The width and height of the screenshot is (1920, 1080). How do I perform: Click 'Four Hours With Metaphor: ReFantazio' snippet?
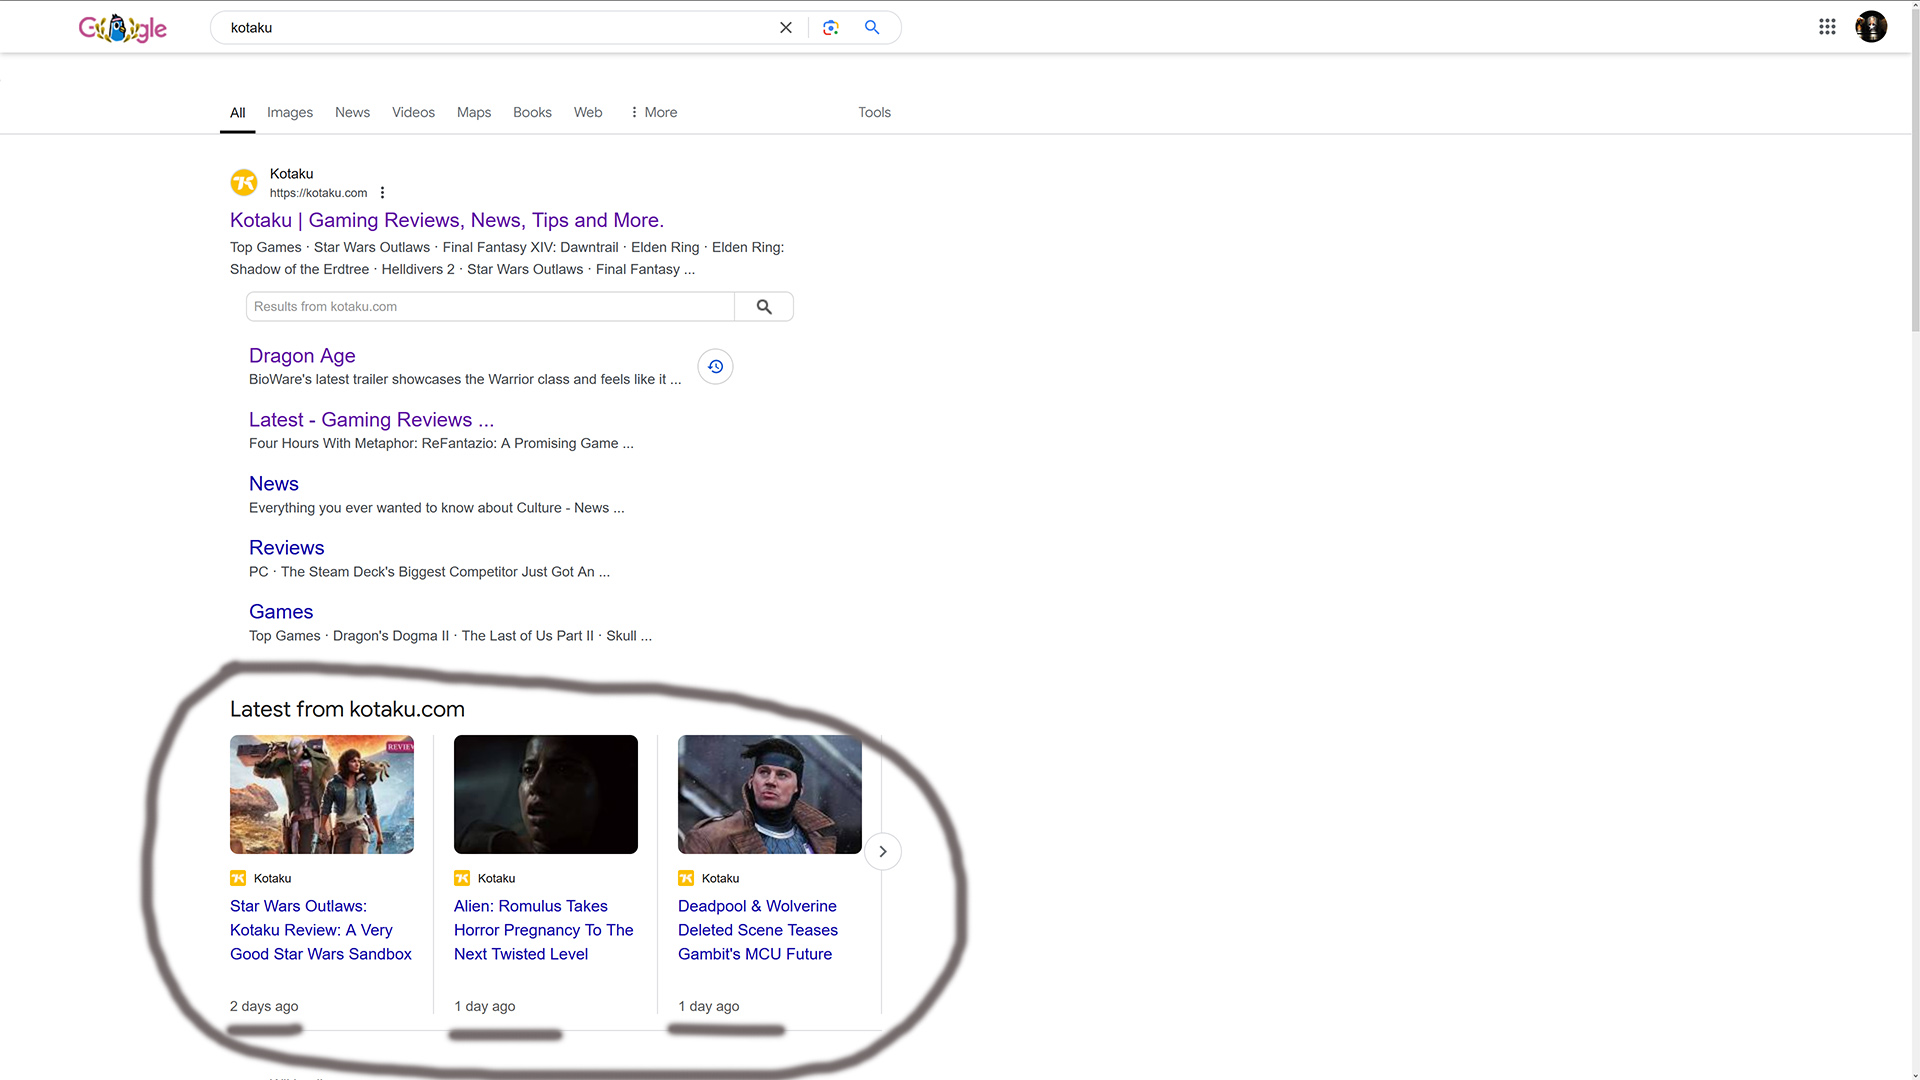(x=441, y=444)
